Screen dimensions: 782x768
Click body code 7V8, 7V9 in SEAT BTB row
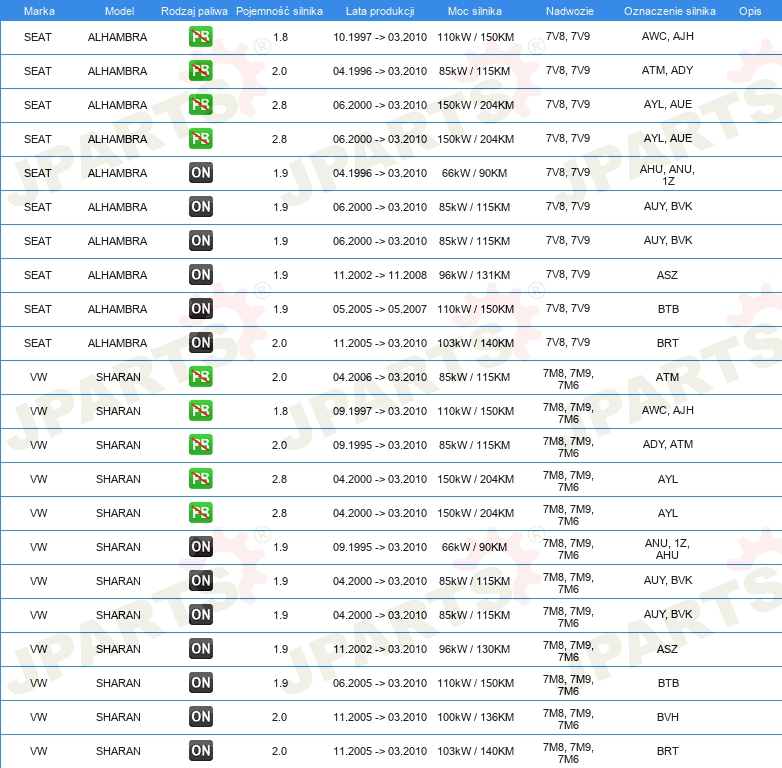tap(568, 308)
